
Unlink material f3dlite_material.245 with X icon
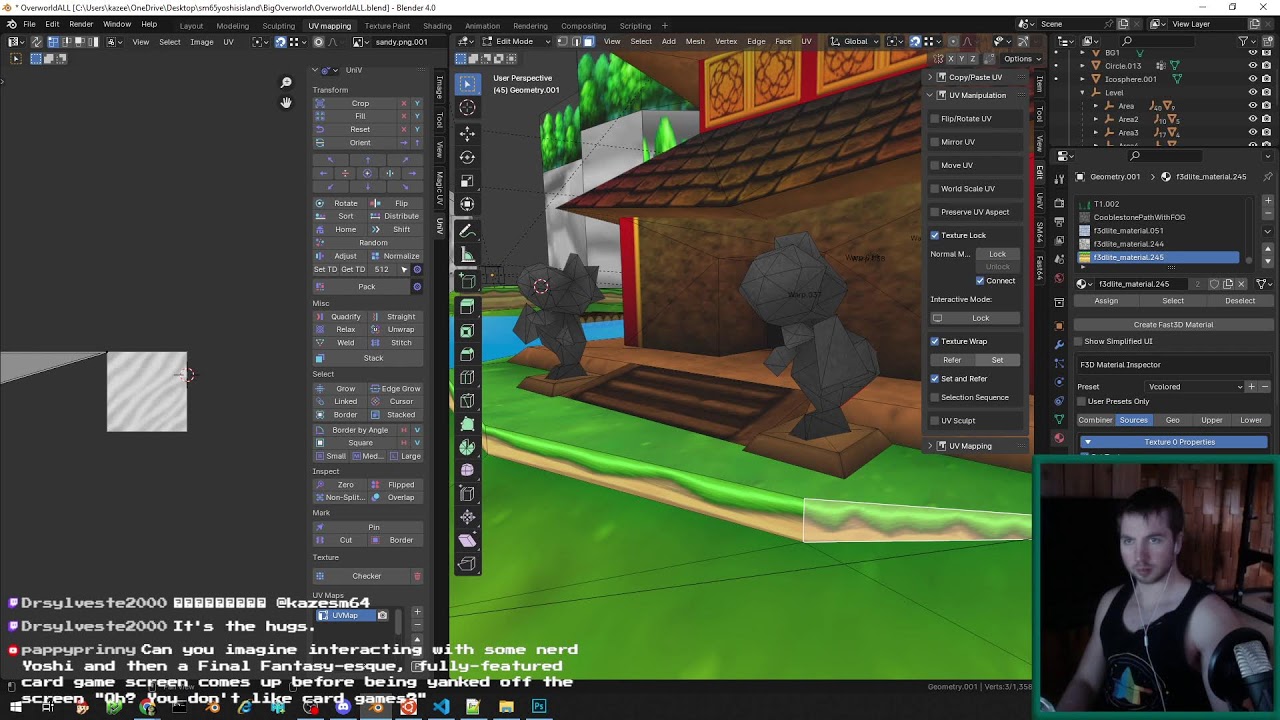(1242, 284)
